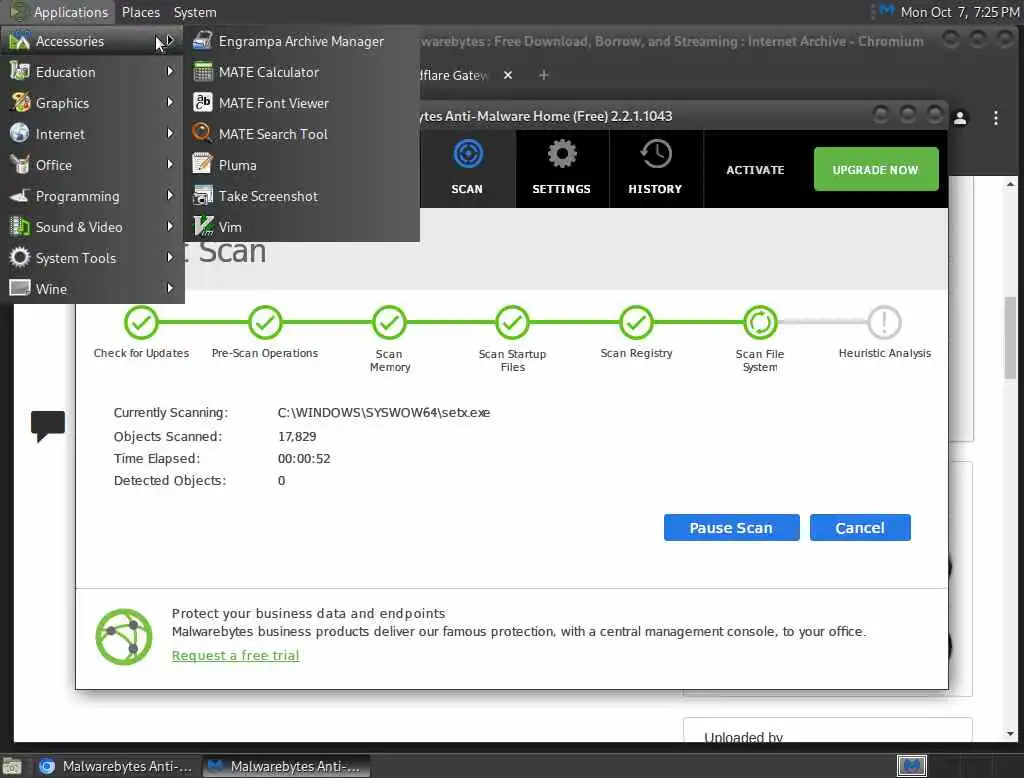Open Pluma text editor
The height and width of the screenshot is (778, 1024).
[x=300, y=165]
